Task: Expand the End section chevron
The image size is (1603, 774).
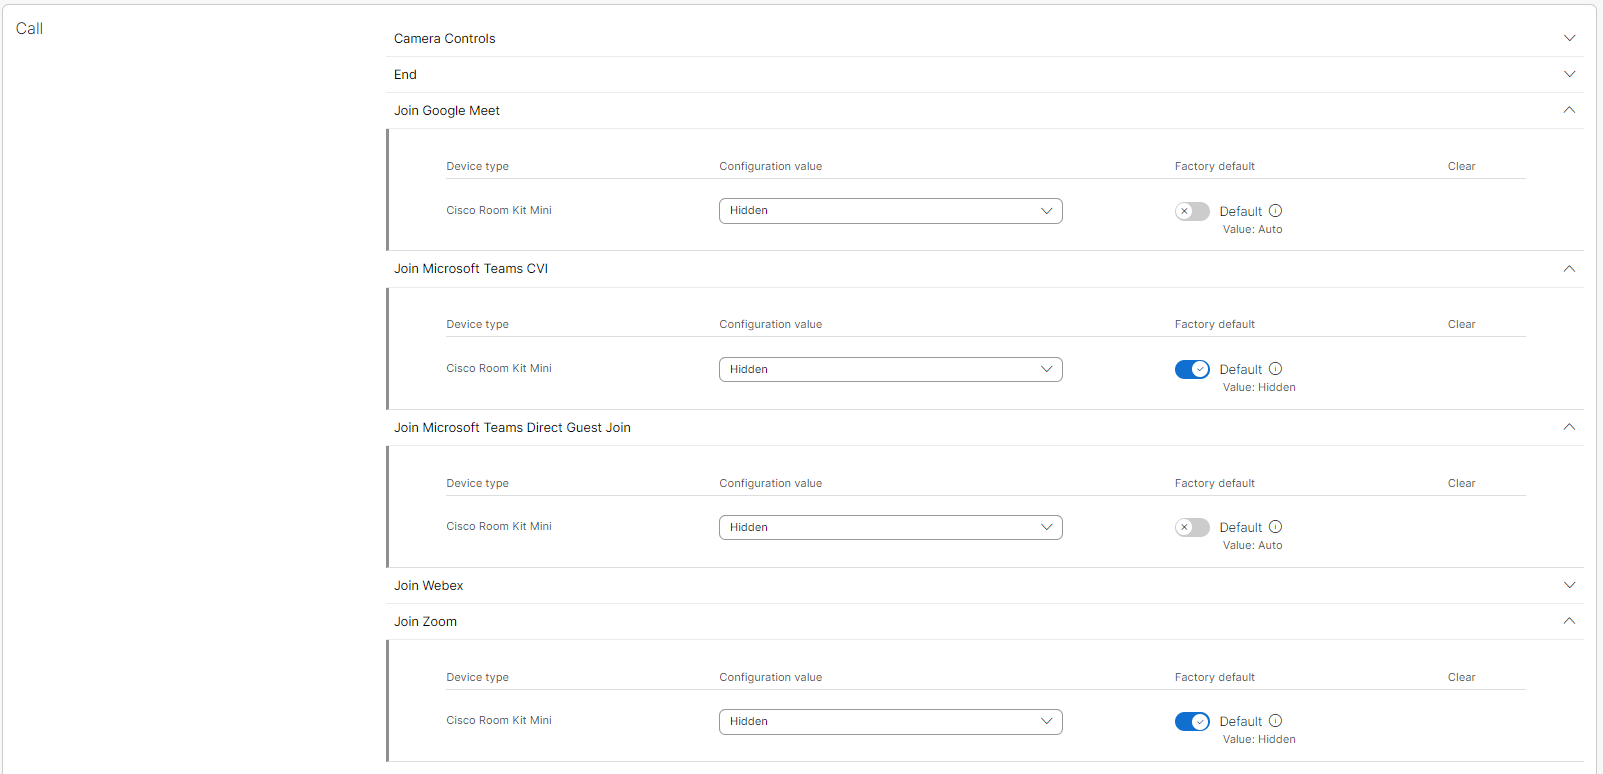Action: tap(1569, 74)
